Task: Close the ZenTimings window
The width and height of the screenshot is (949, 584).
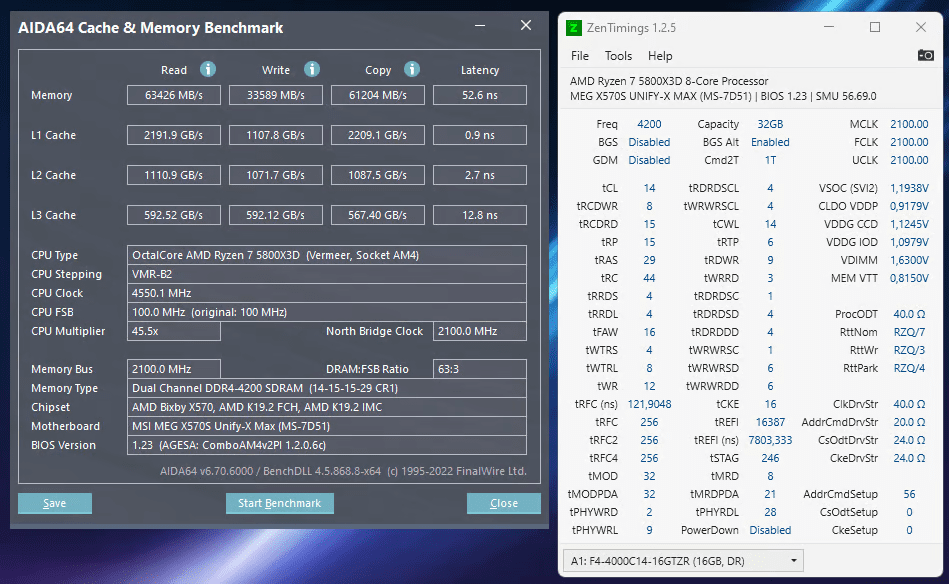Action: pos(921,27)
